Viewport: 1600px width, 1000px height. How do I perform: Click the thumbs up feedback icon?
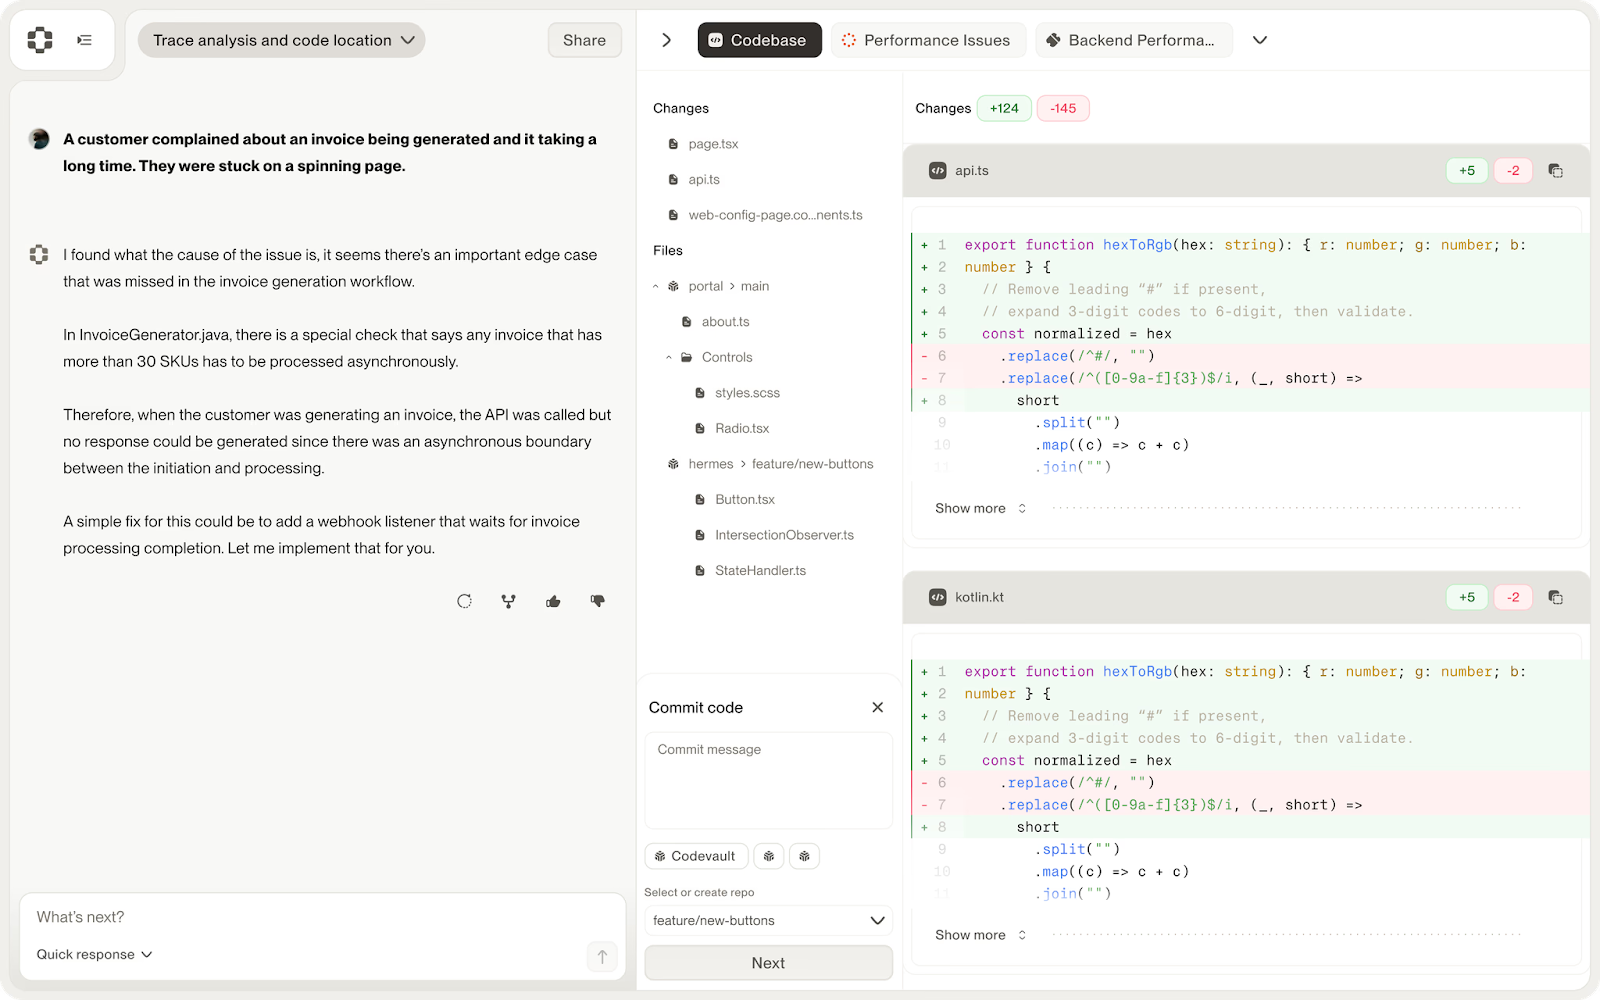coord(553,601)
